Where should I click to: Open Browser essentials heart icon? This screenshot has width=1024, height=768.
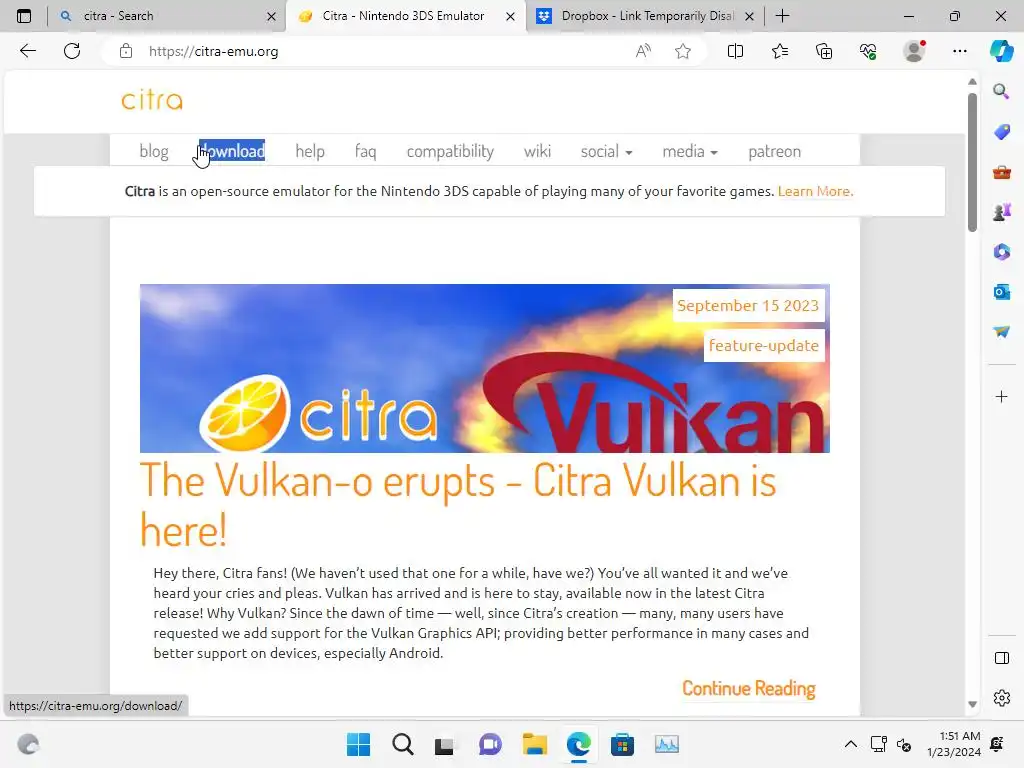(868, 51)
